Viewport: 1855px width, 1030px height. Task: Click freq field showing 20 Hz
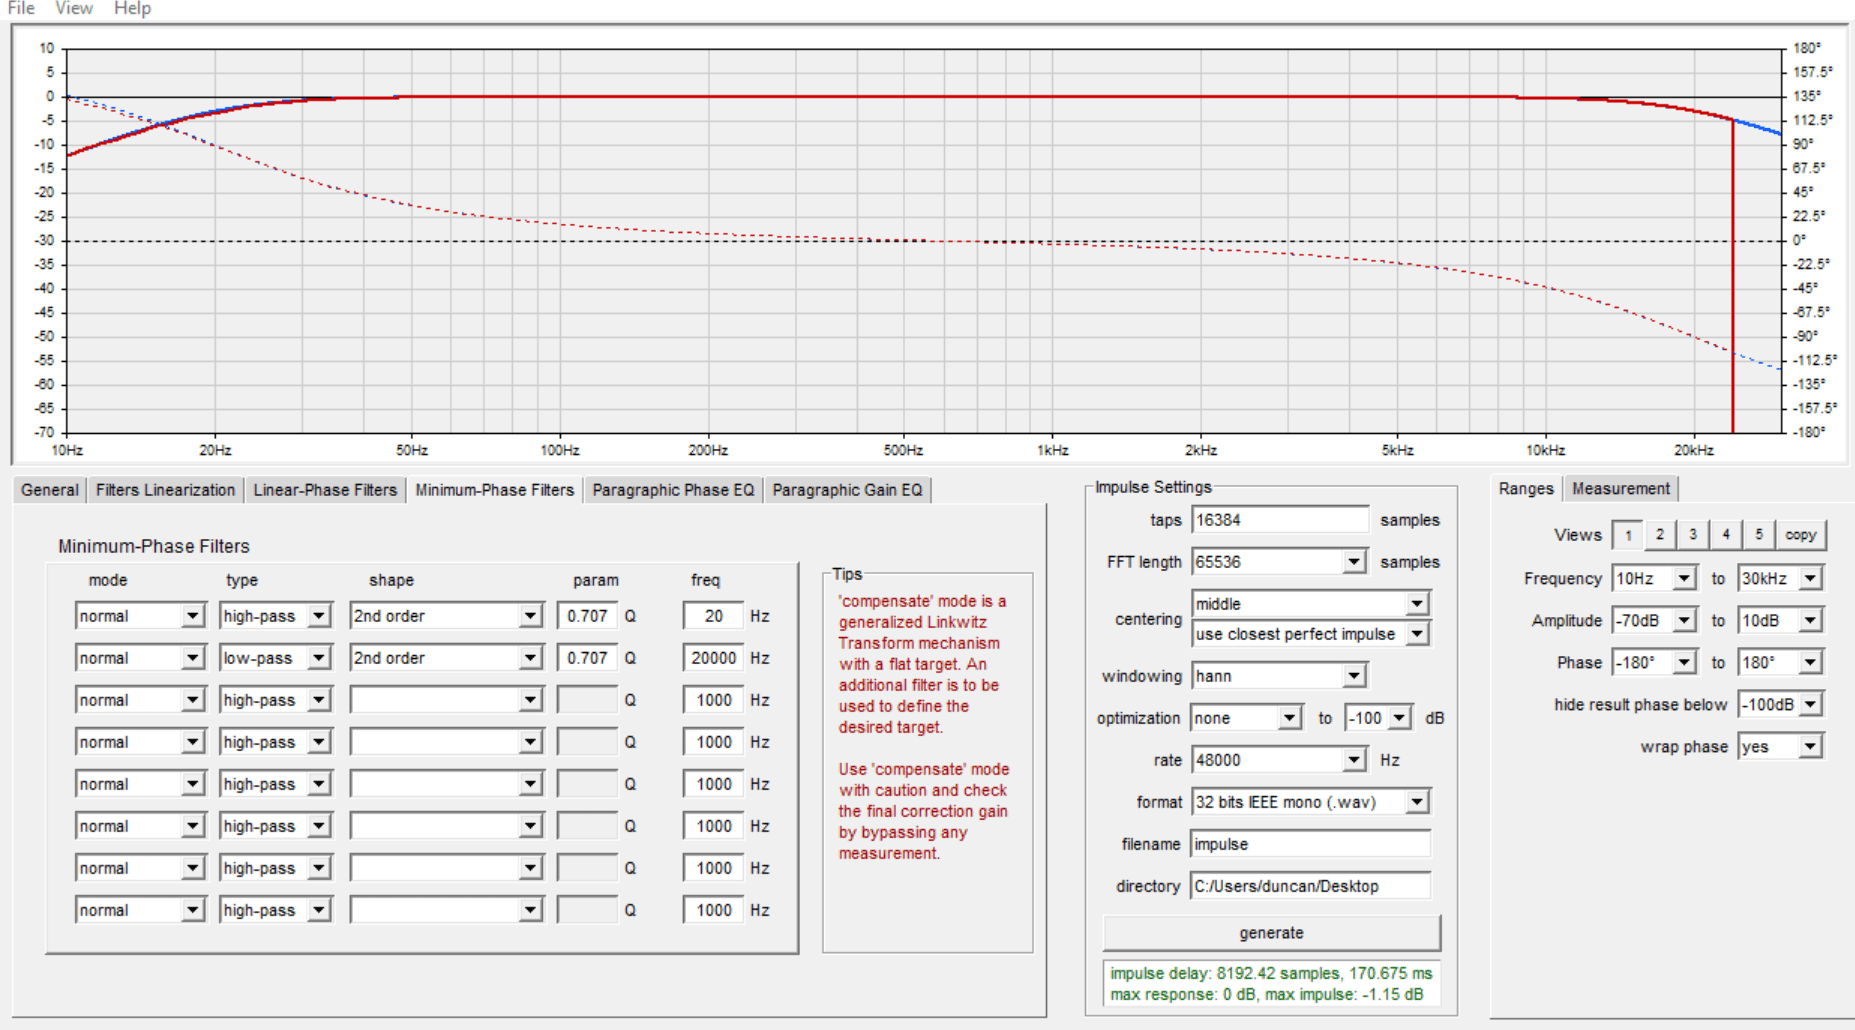(x=713, y=616)
